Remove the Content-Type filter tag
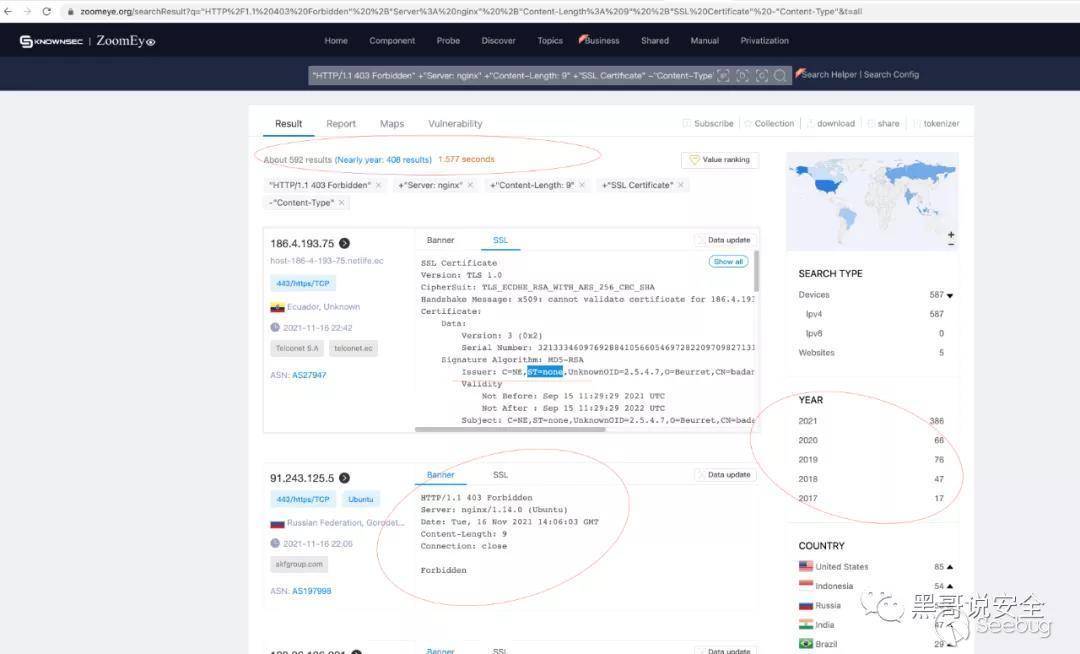Image resolution: width=1080 pixels, height=654 pixels. coord(340,202)
